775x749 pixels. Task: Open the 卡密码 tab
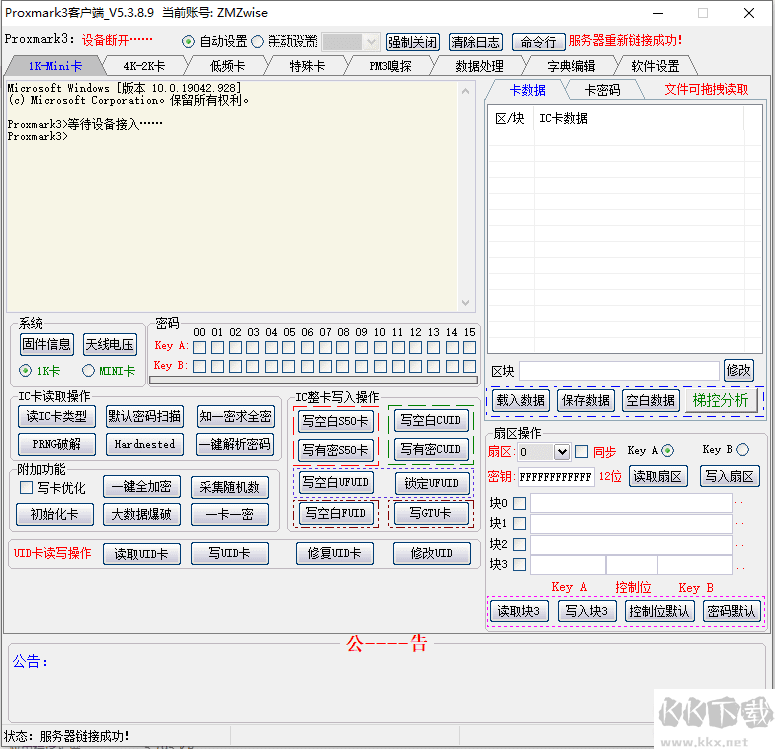[601, 90]
